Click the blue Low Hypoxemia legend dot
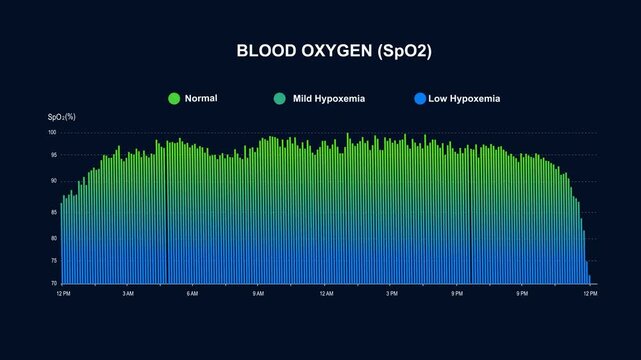 pos(420,98)
